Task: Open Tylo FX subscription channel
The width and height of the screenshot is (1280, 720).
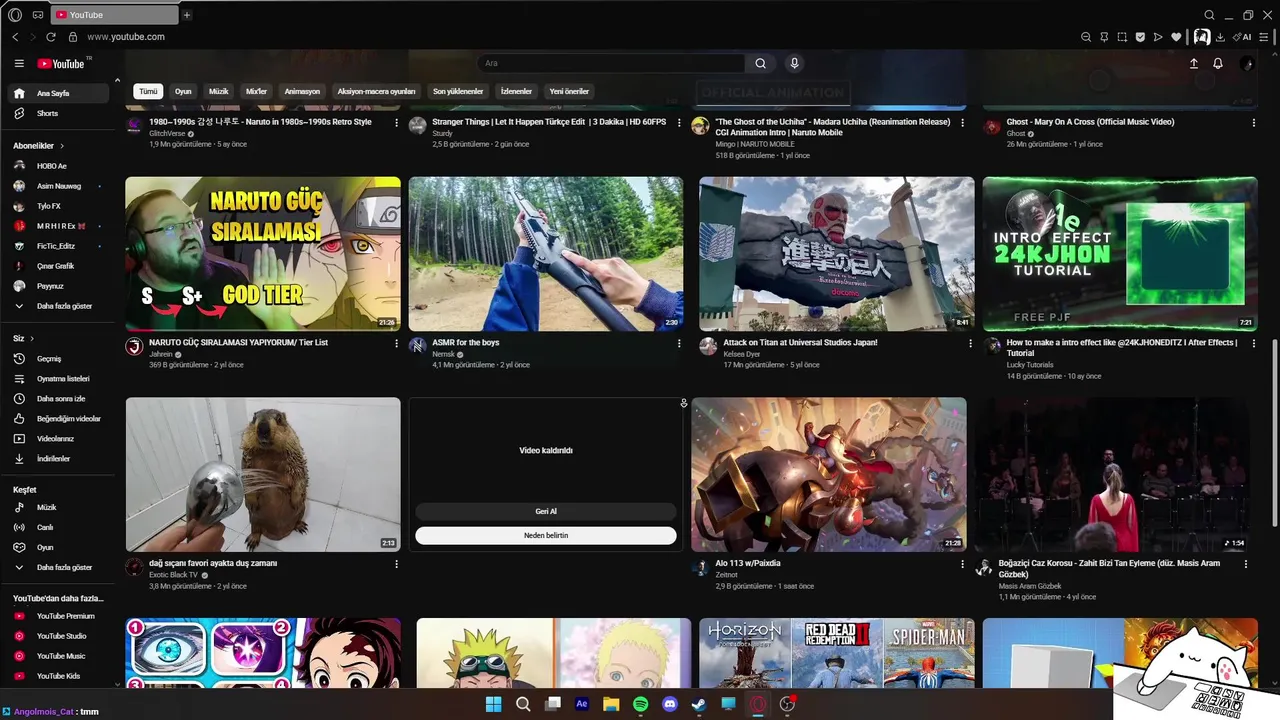Action: [60, 206]
